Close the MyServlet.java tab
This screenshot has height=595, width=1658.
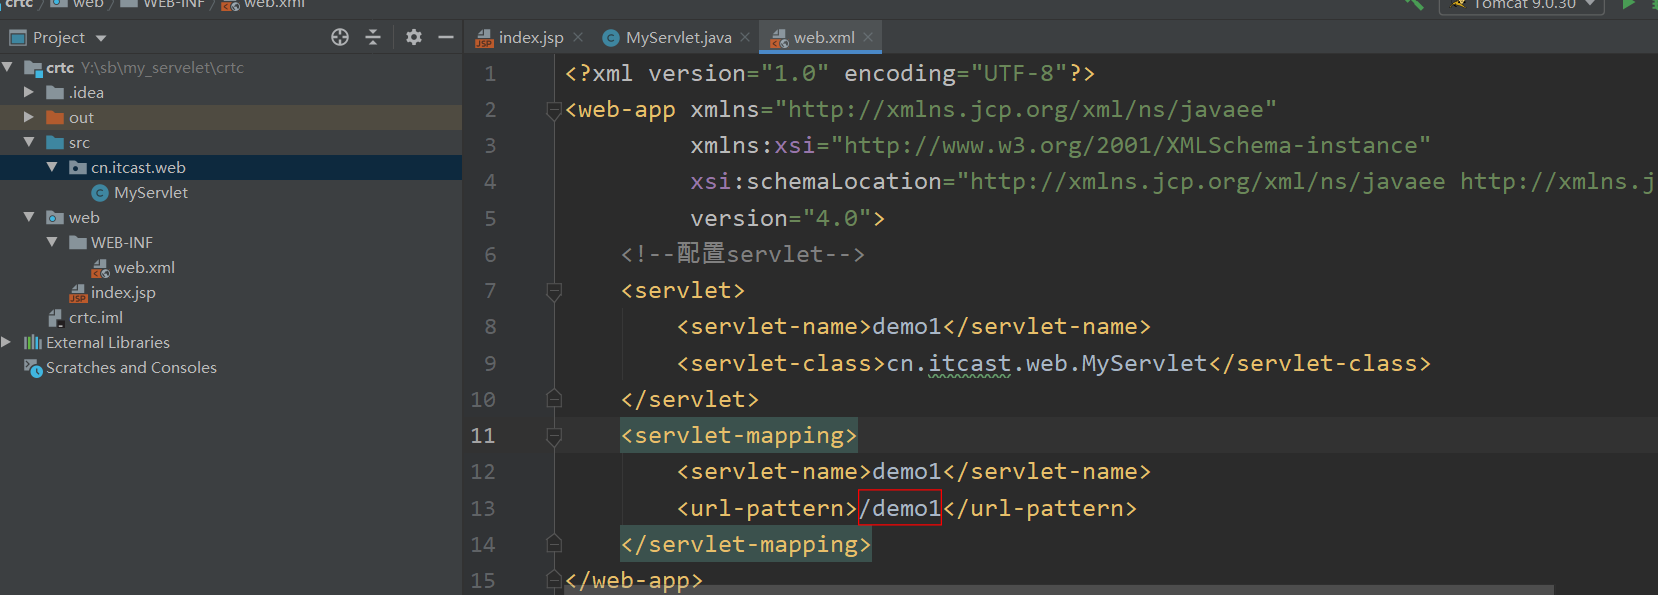point(745,37)
